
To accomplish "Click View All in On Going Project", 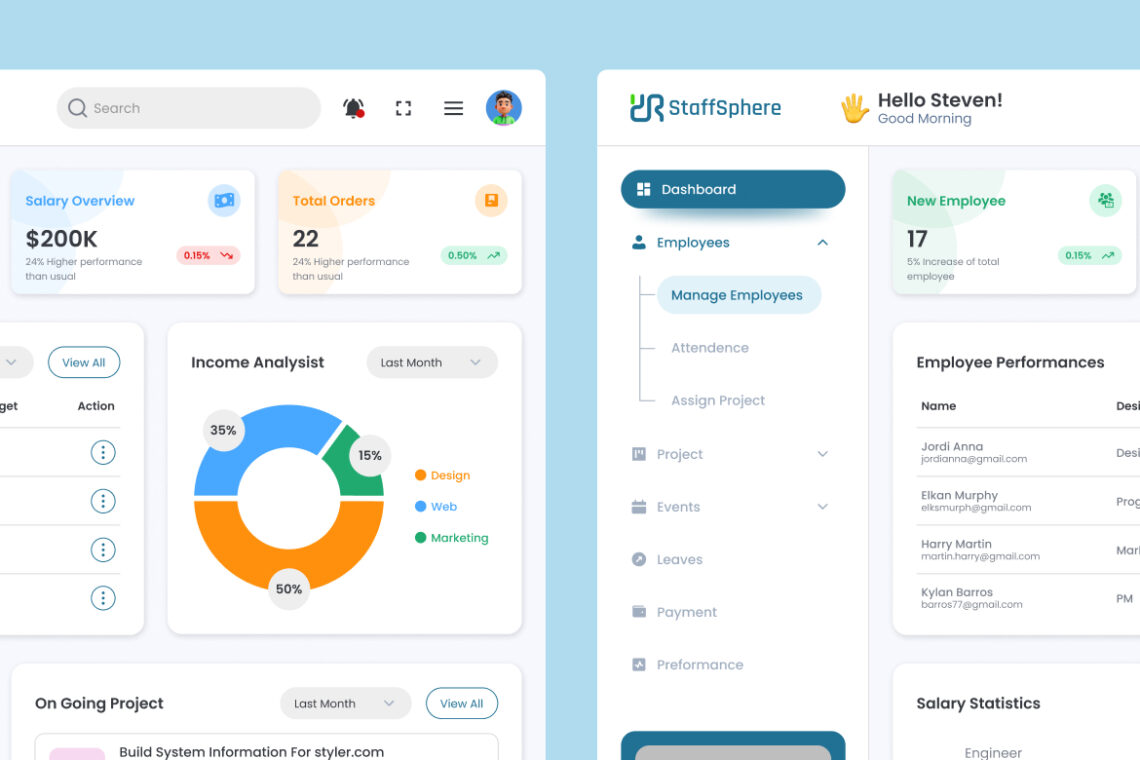I will (462, 703).
